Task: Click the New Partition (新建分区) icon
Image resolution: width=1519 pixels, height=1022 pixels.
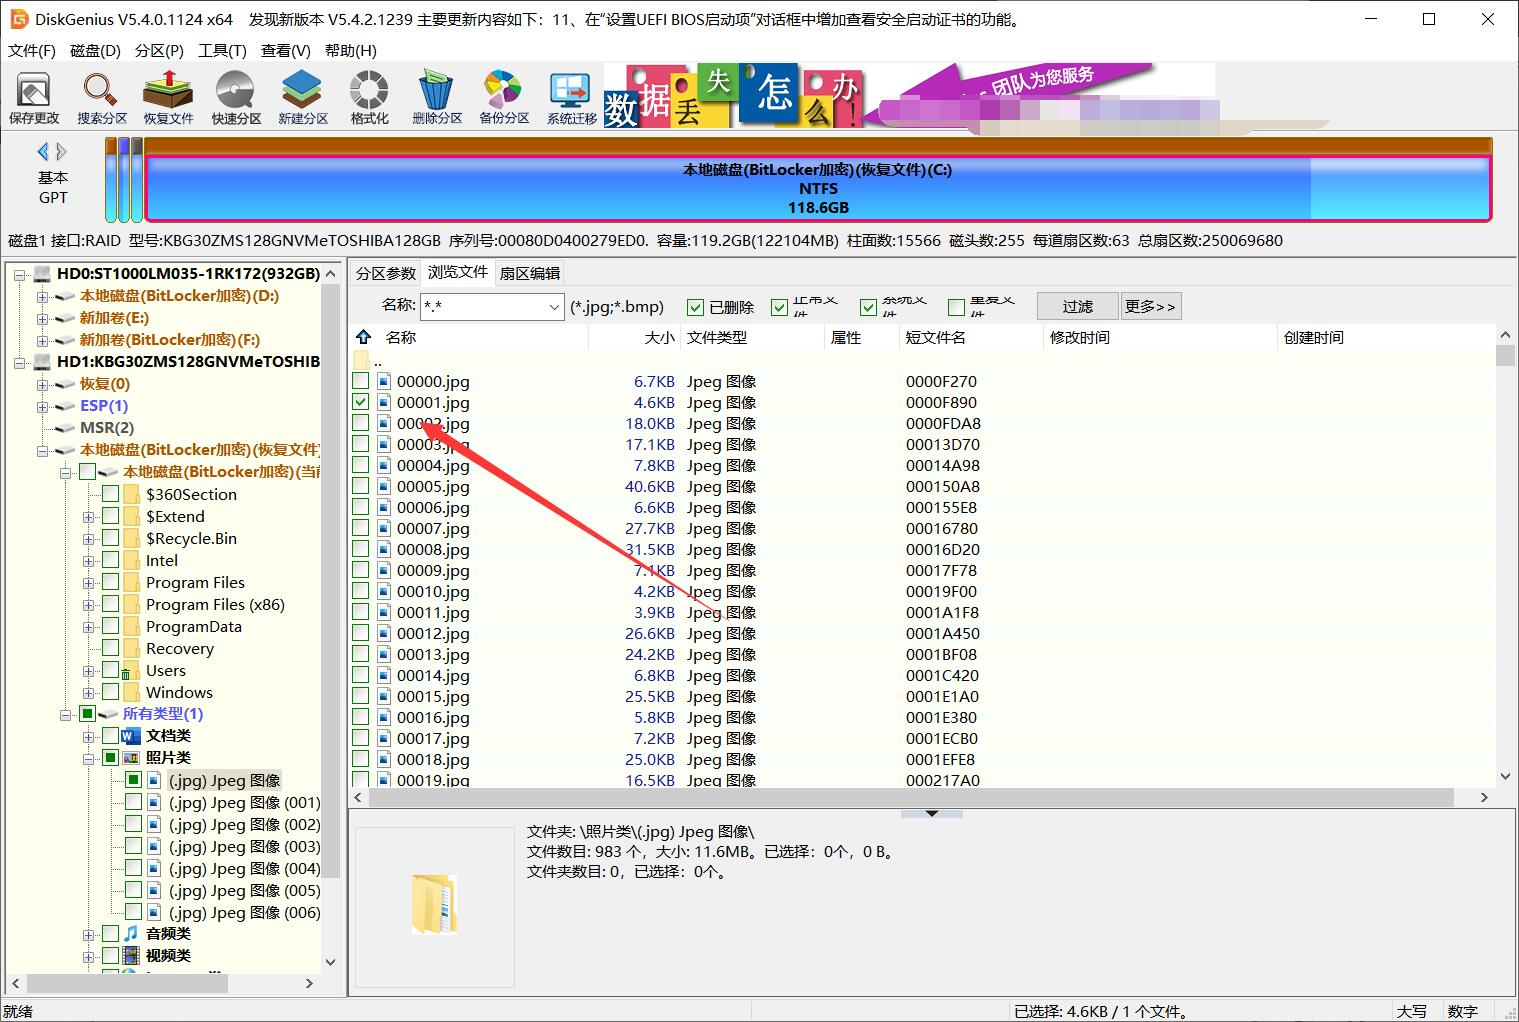Action: coord(303,98)
